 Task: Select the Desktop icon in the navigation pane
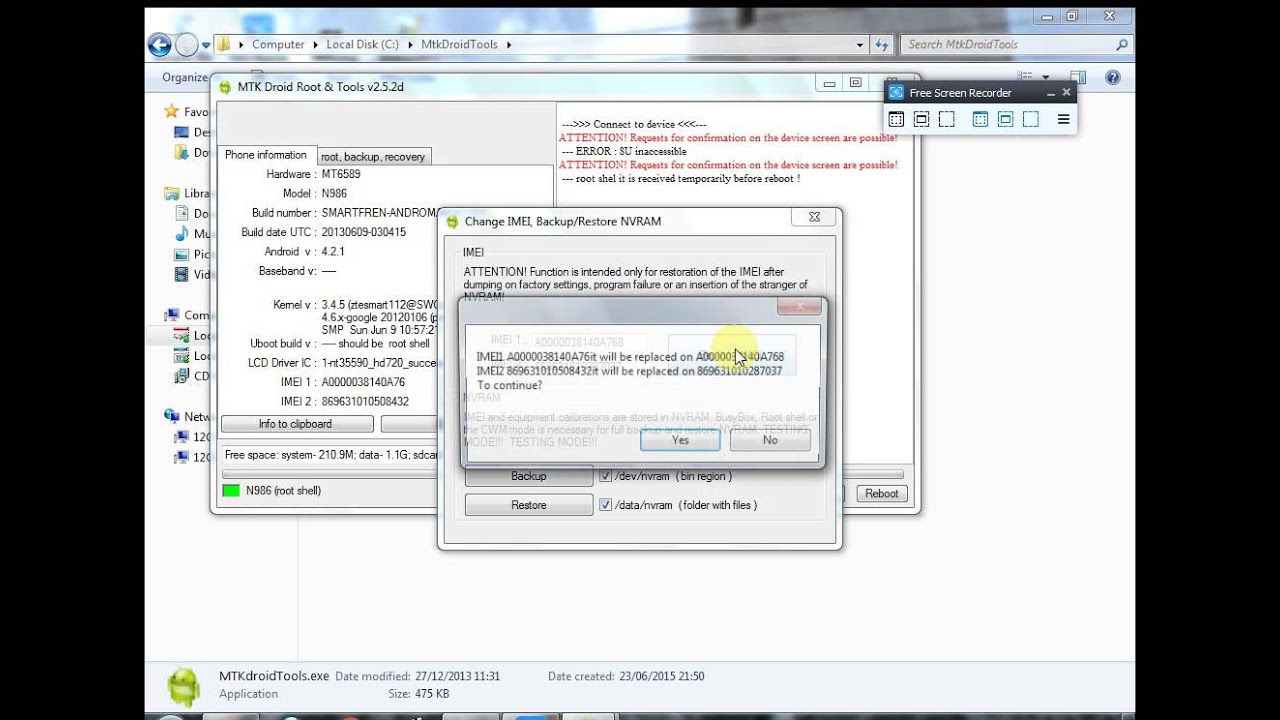click(x=181, y=132)
